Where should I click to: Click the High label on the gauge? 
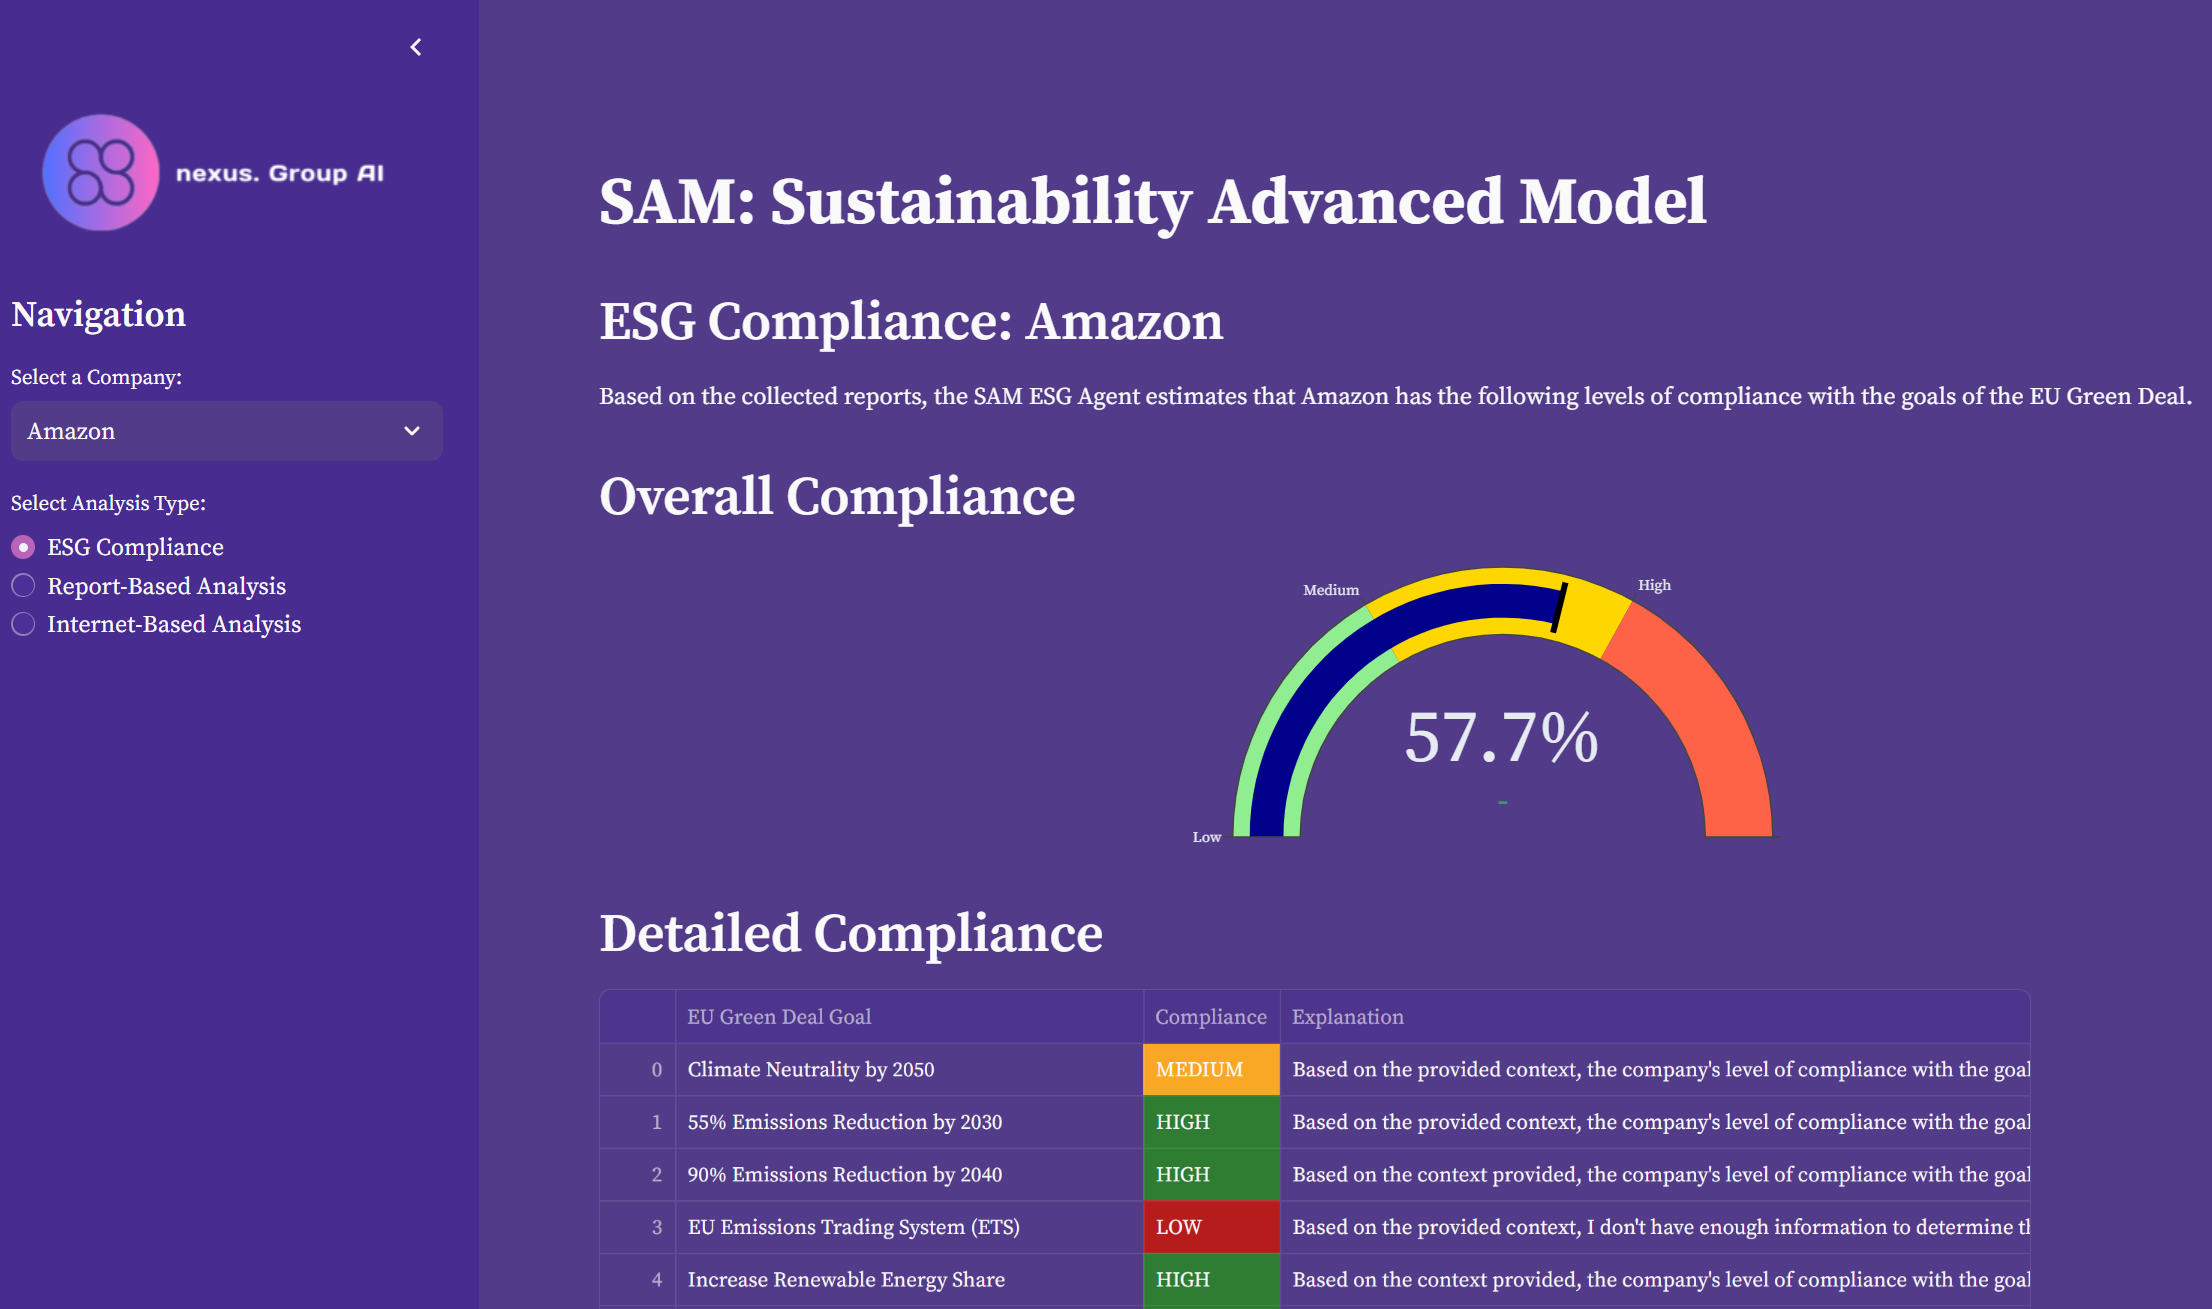[x=1655, y=584]
